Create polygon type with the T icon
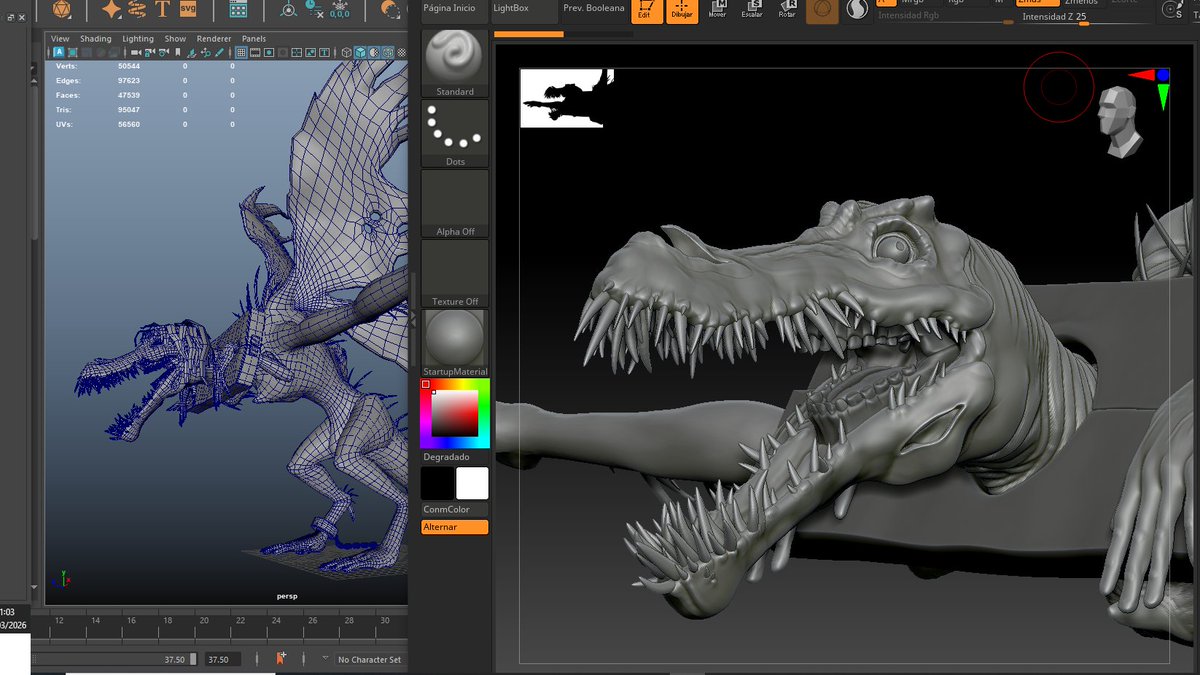 tap(162, 9)
